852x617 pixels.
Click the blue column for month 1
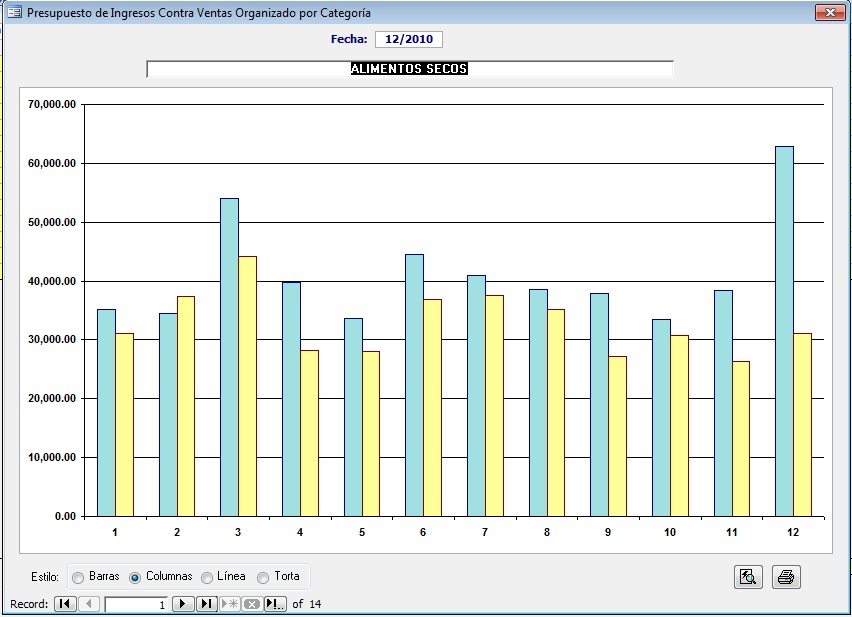106,413
